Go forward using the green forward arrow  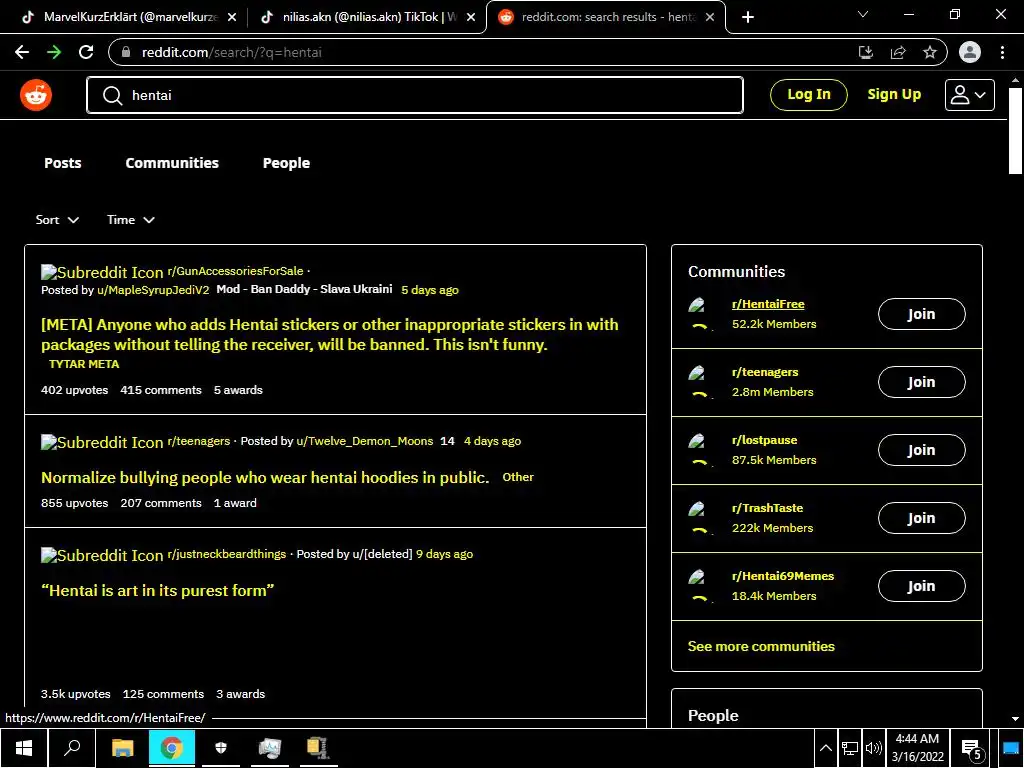click(54, 52)
